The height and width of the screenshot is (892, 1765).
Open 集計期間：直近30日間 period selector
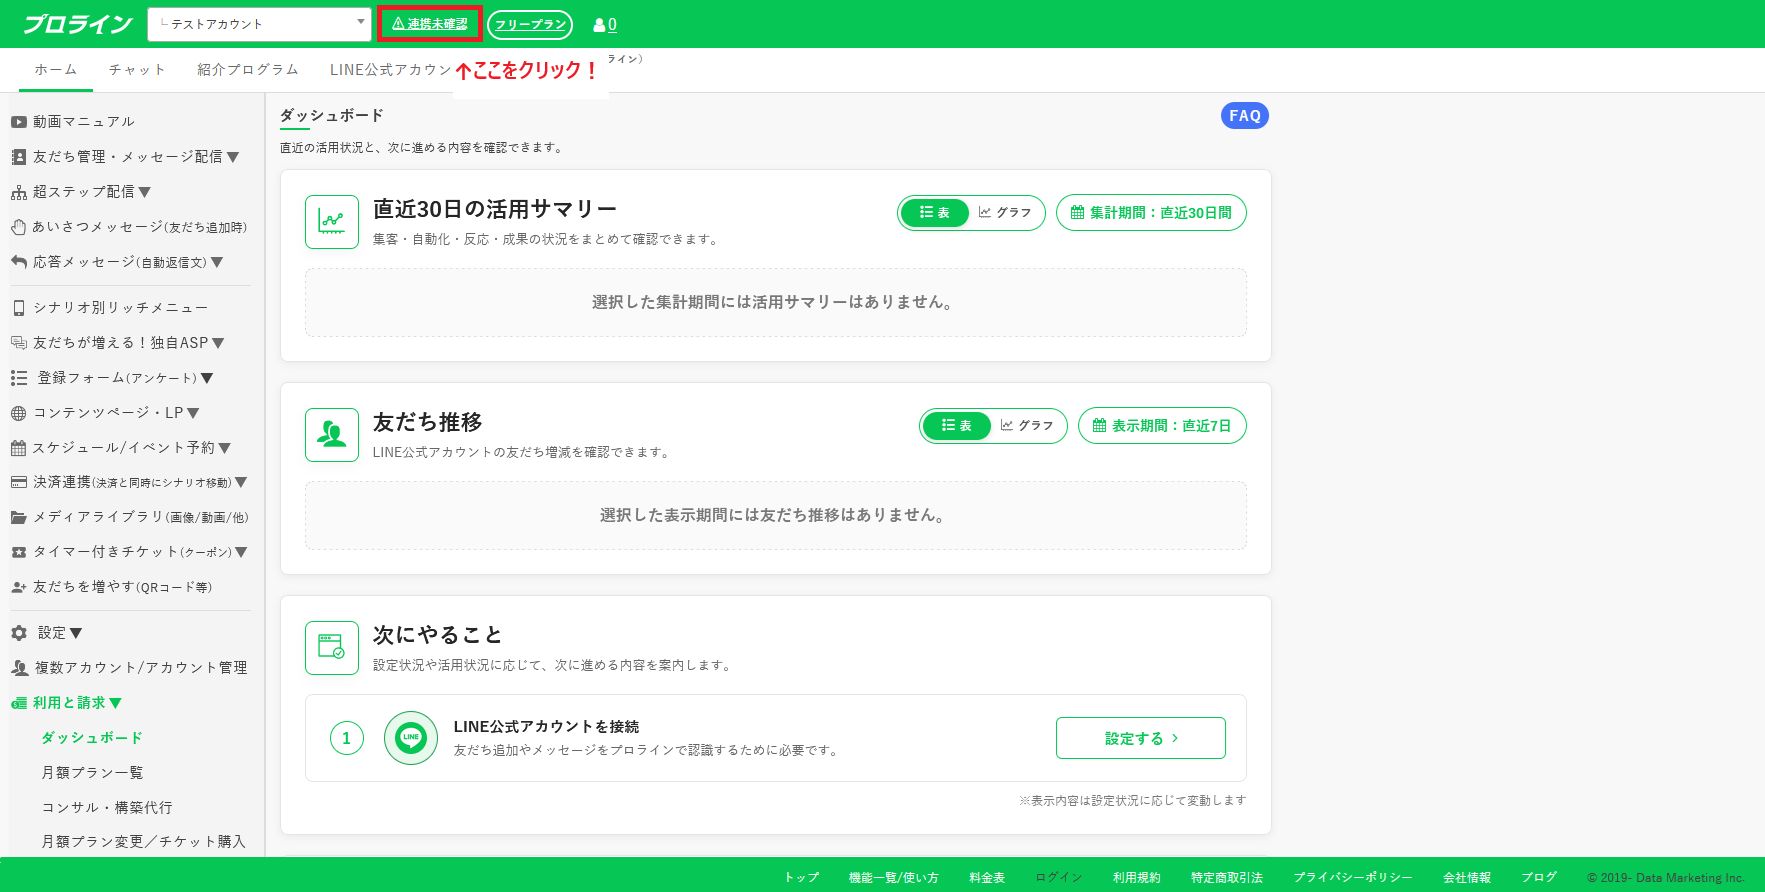[1151, 213]
